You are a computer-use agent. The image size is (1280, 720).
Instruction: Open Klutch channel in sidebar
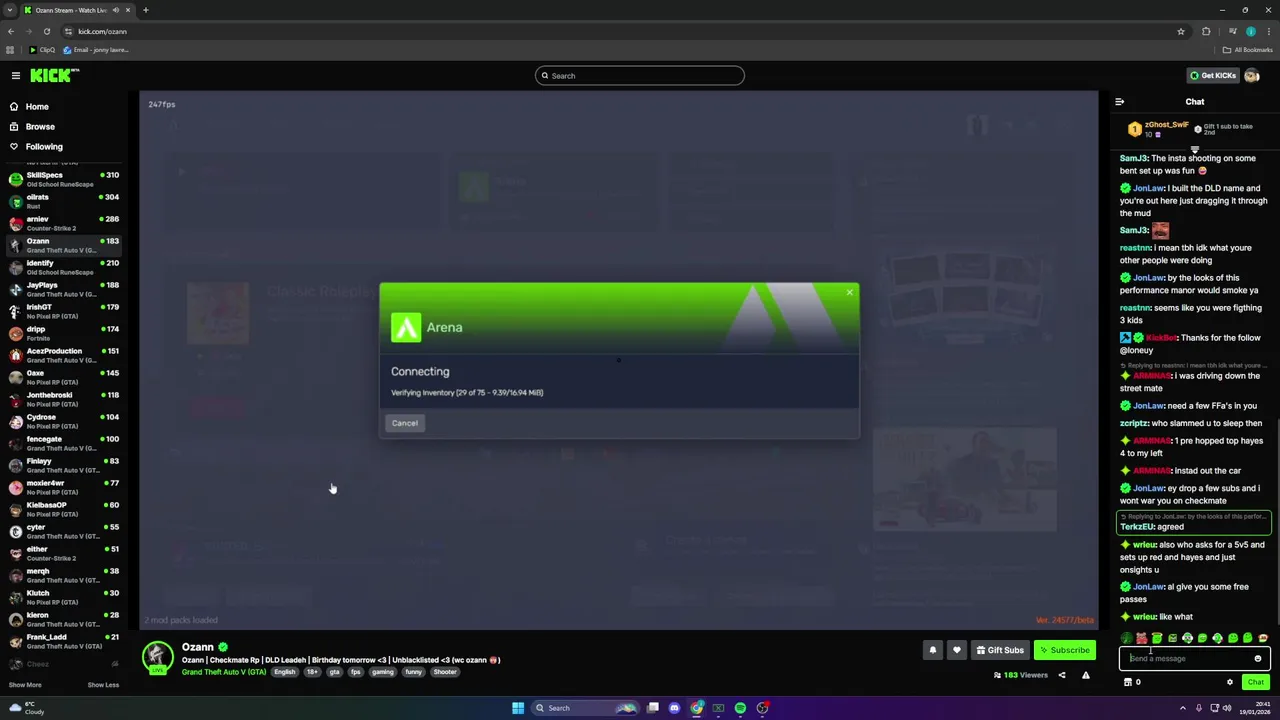pos(62,597)
